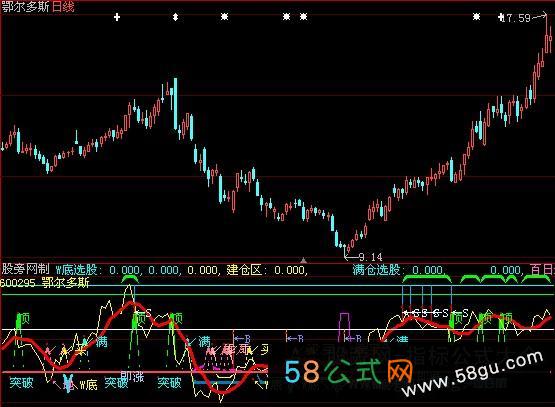Click the 58公式网 logo
Screen dimensions: 555x407
(x=349, y=372)
